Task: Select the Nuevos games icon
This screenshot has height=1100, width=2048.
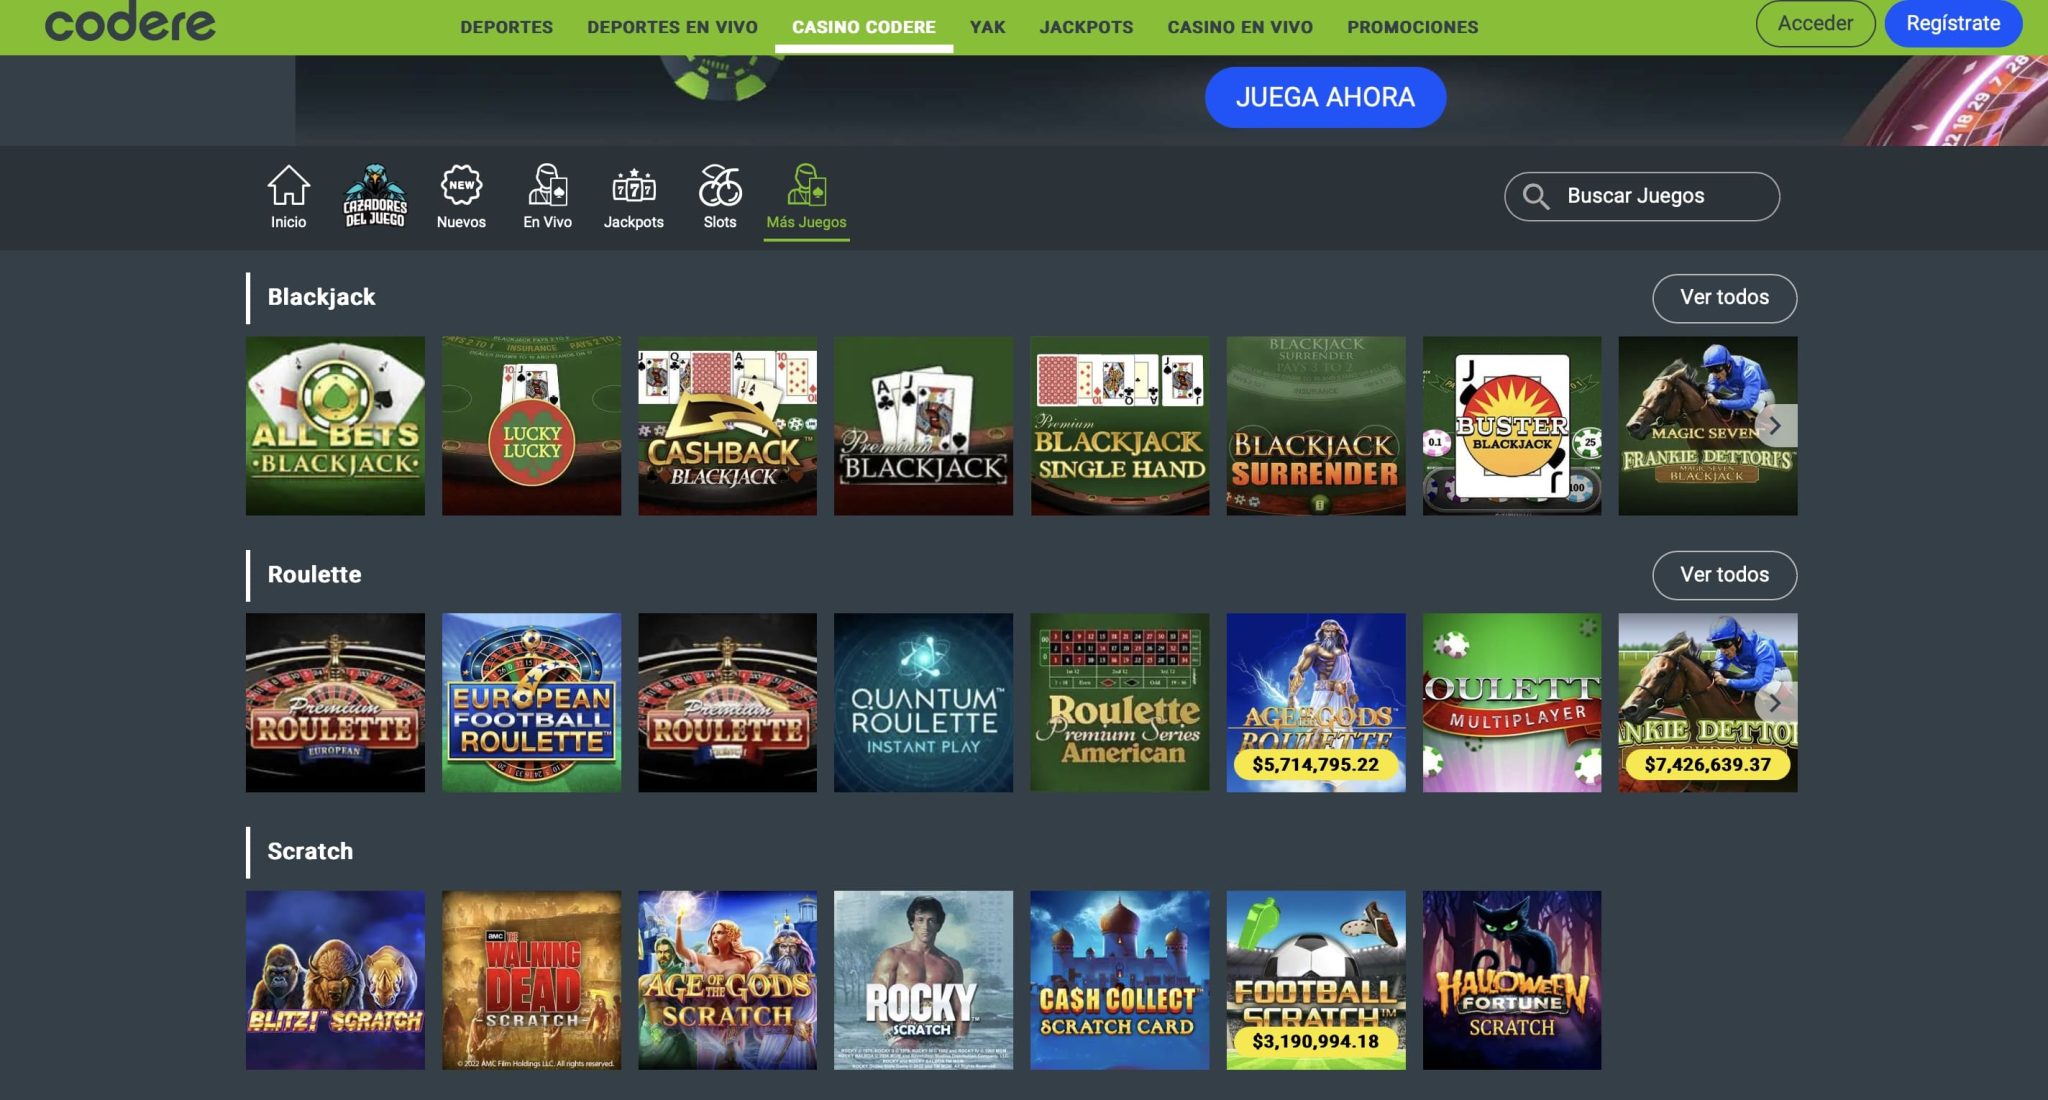Action: click(x=461, y=196)
